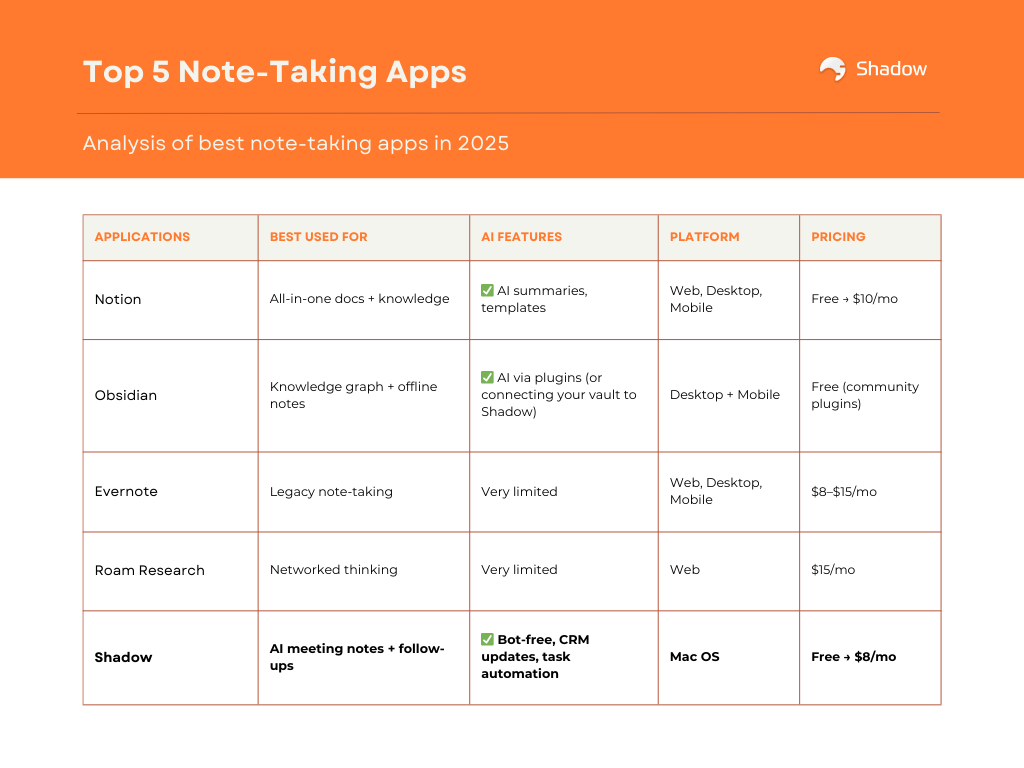Click the Shadow logo icon in the header
Viewport: 1024px width, 768px height.
point(832,68)
